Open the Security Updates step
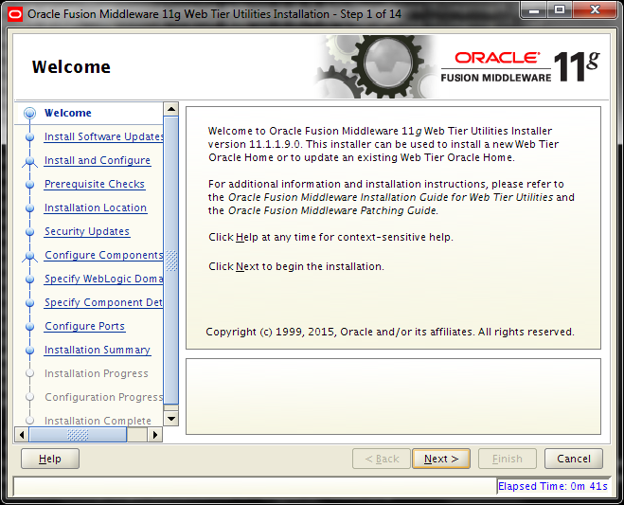 87,232
